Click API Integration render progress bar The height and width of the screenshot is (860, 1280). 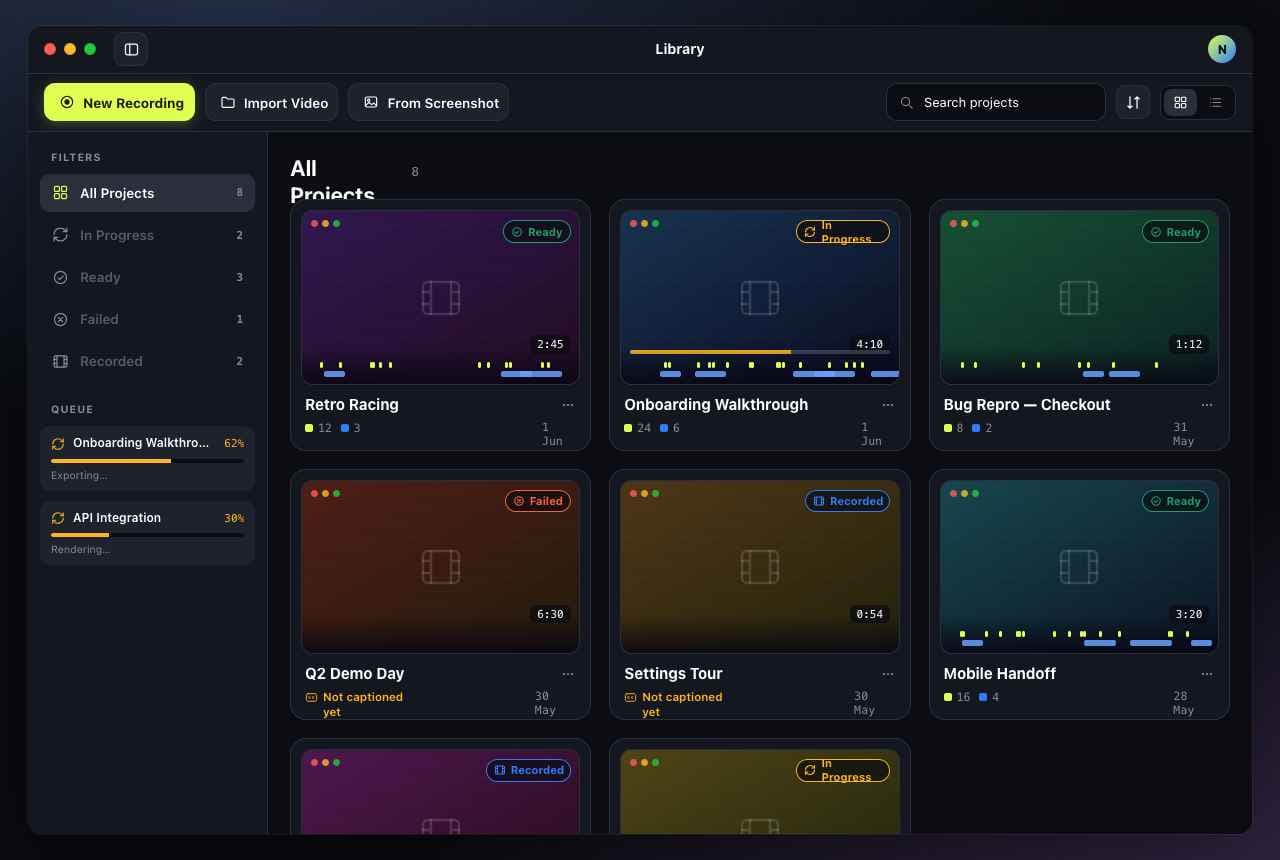coord(147,535)
